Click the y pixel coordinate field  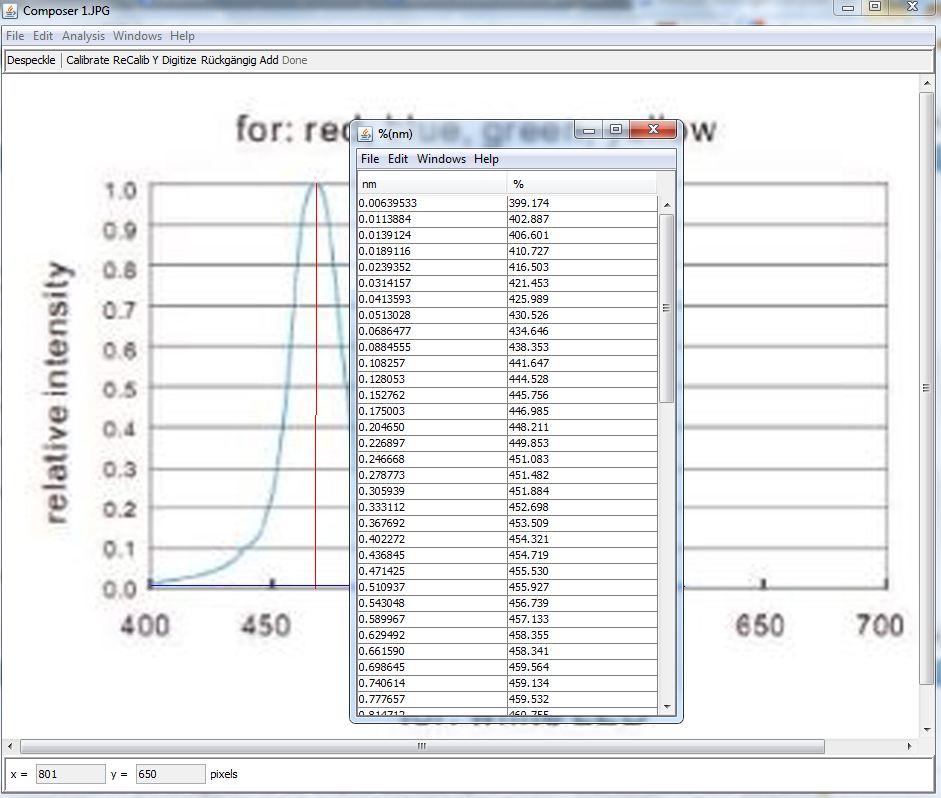(170, 774)
